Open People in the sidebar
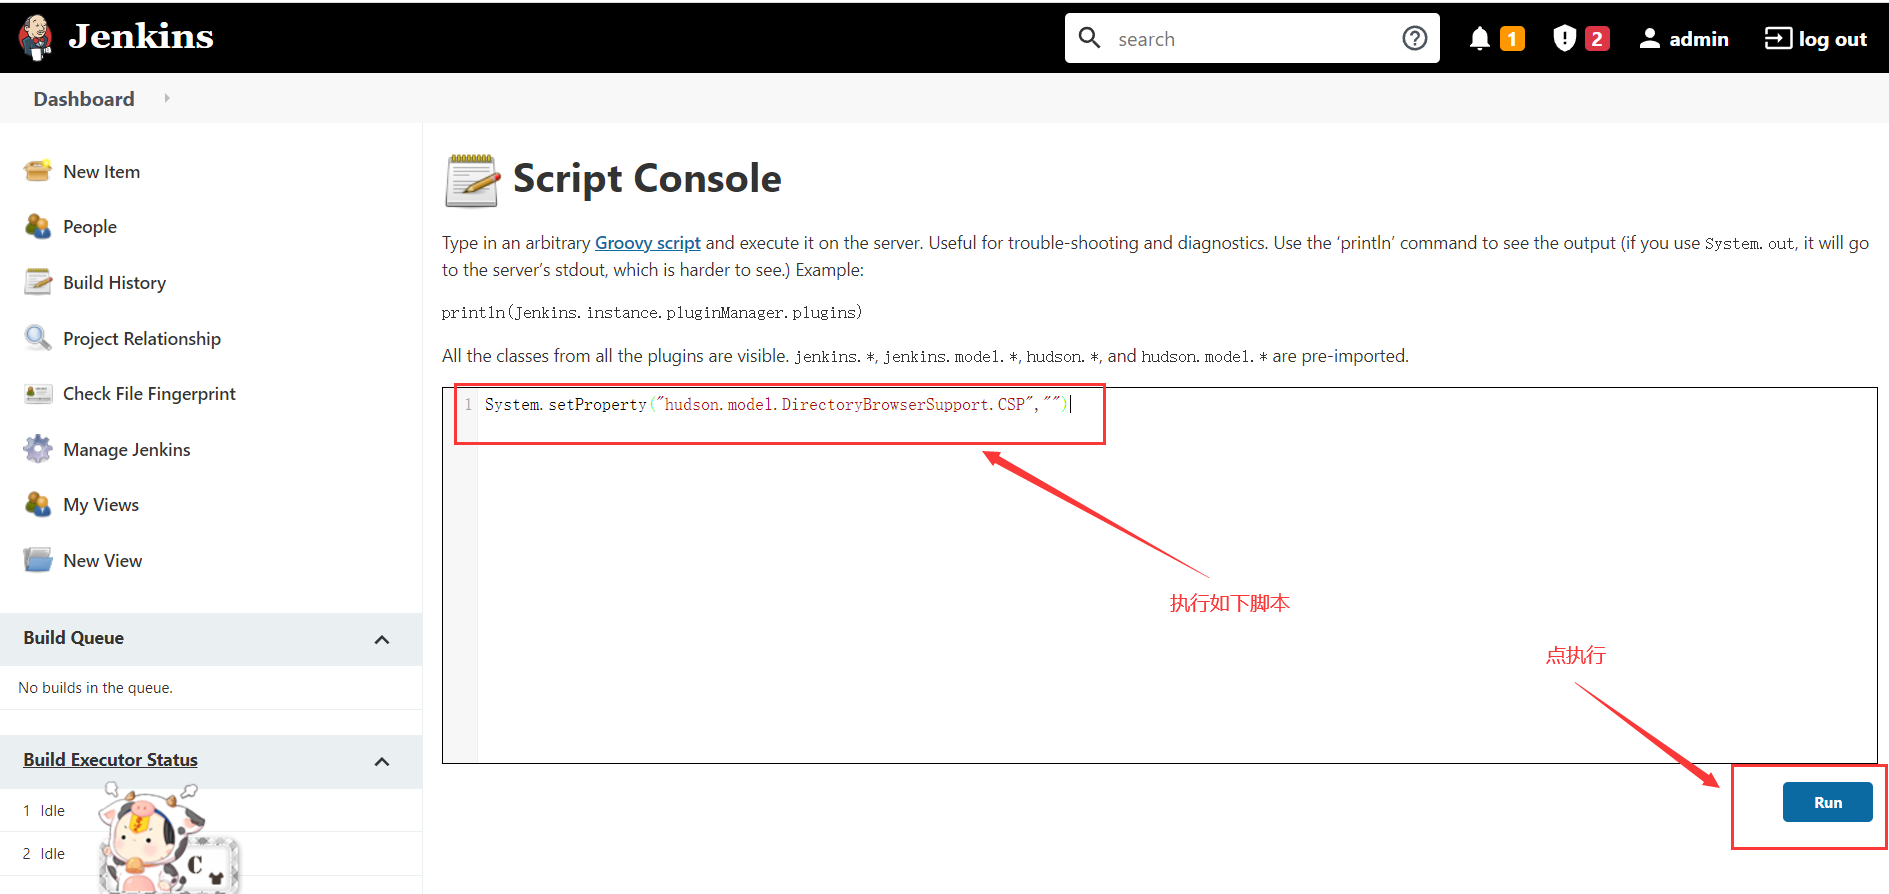Viewport: 1889px width, 894px height. click(x=90, y=227)
